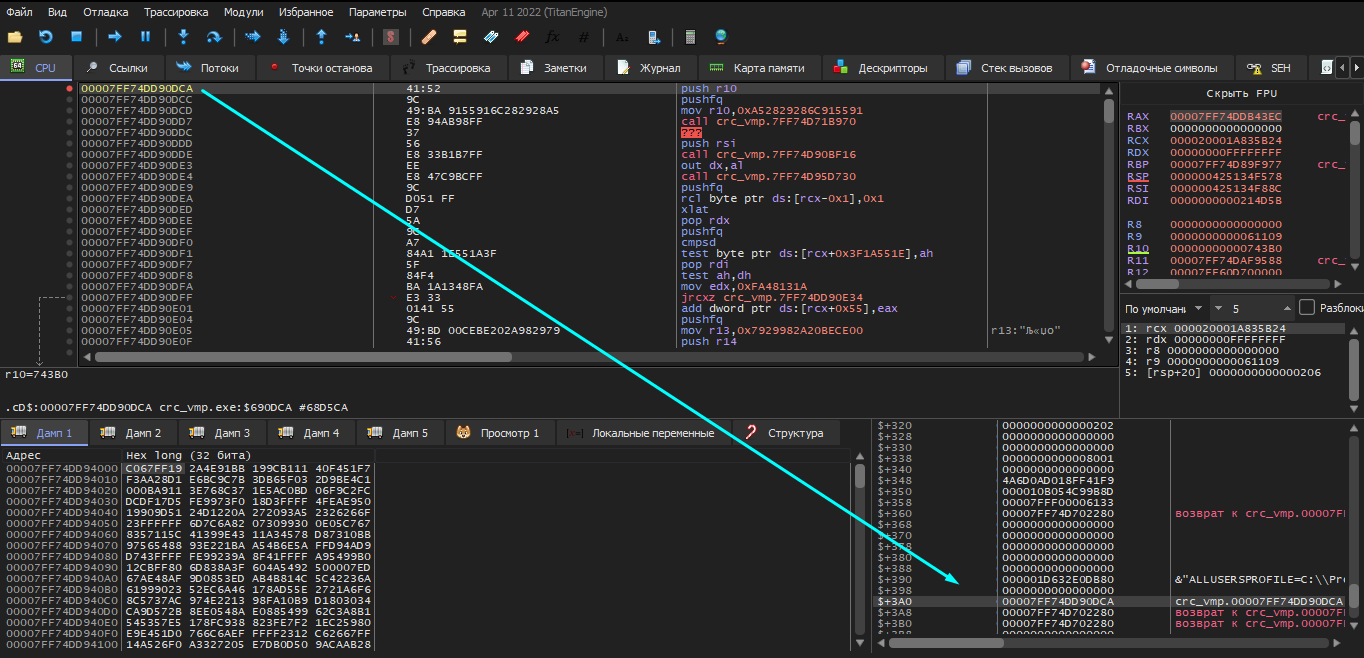The image size is (1364, 658).
Task: Open the Файл menu
Action: click(19, 12)
